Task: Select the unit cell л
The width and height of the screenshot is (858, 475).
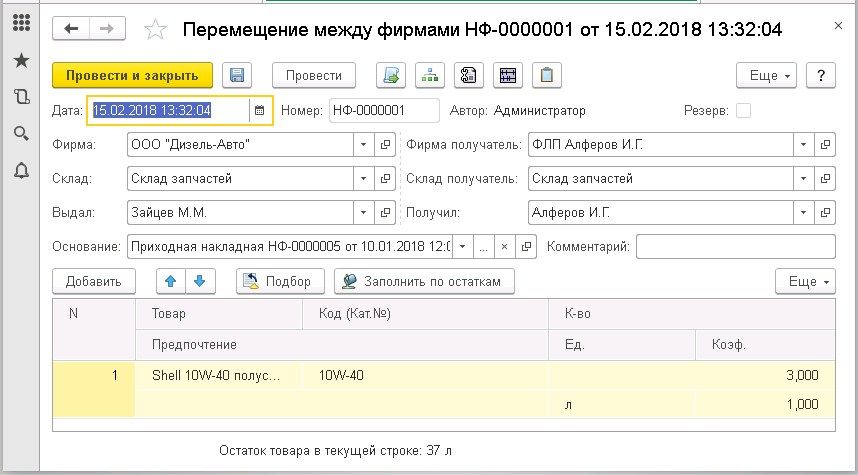Action: click(x=622, y=404)
